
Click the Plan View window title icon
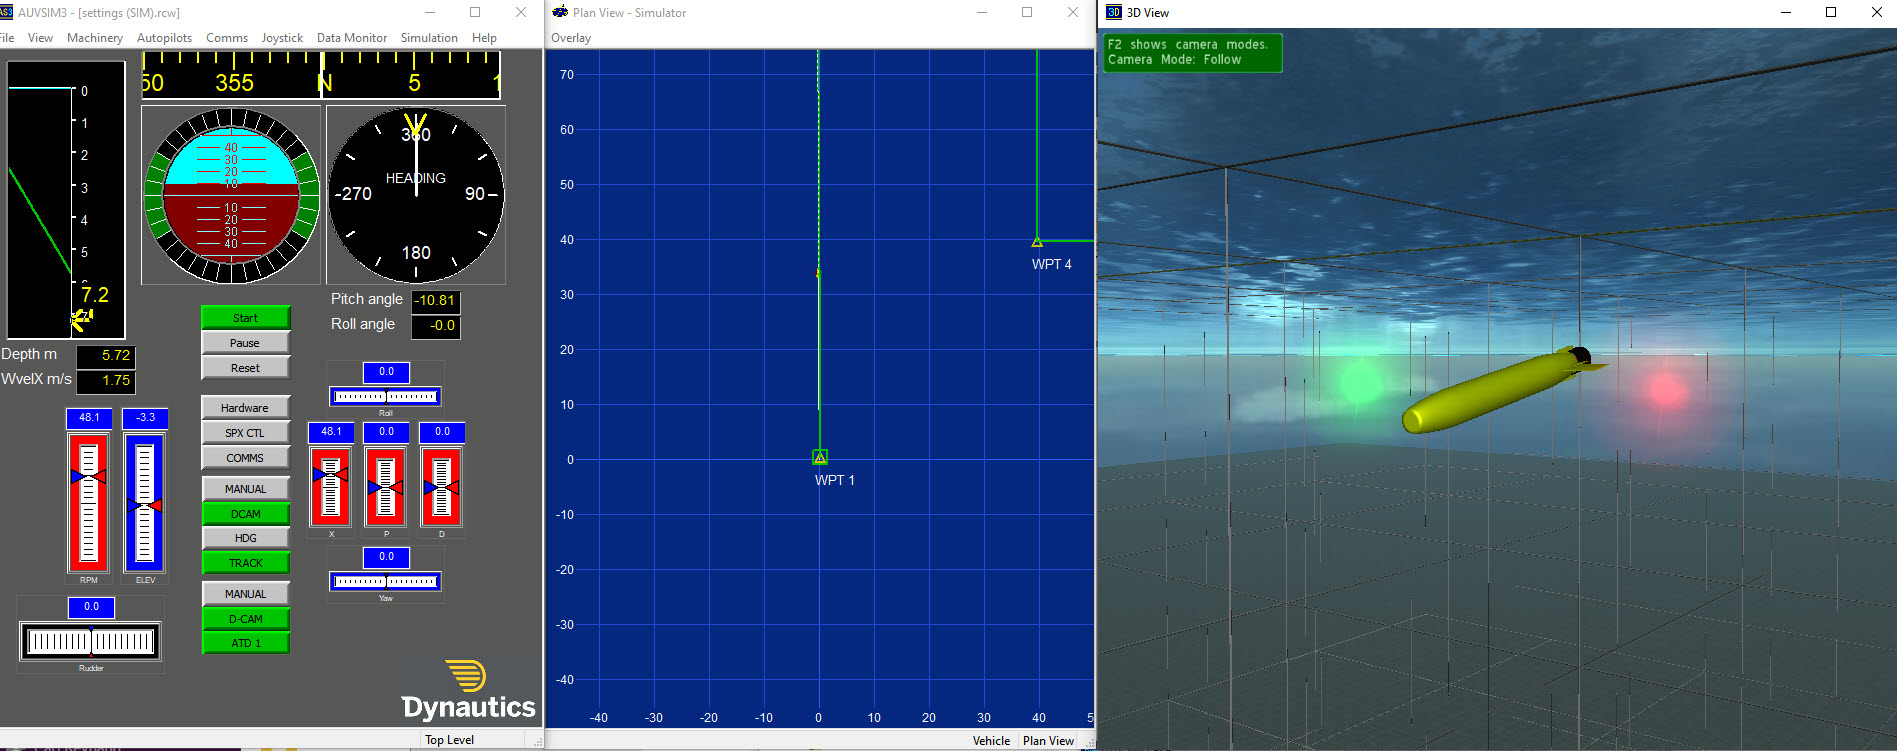click(560, 12)
